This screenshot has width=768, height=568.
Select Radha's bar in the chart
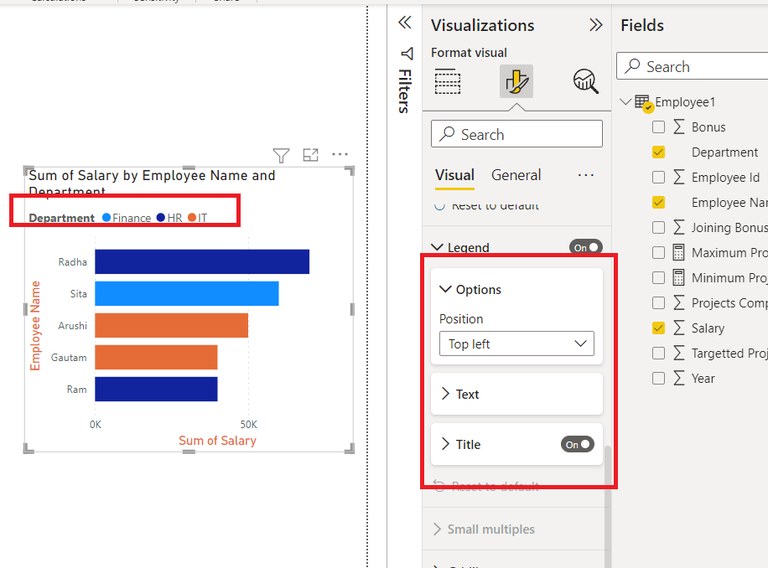point(202,261)
